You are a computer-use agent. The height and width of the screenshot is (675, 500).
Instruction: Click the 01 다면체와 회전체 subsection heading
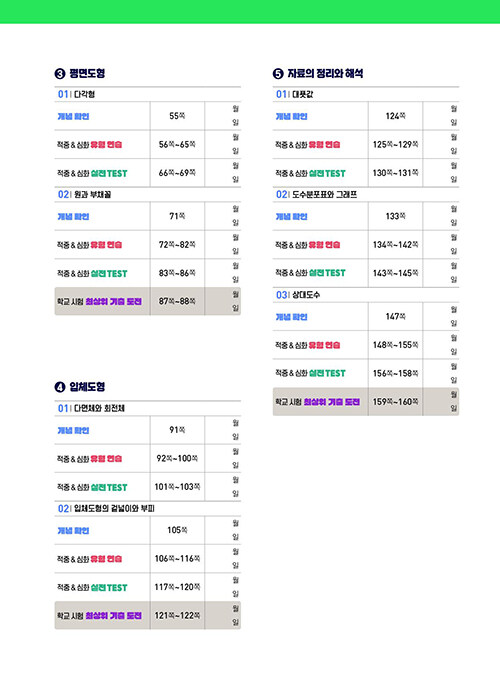pyautogui.click(x=91, y=408)
